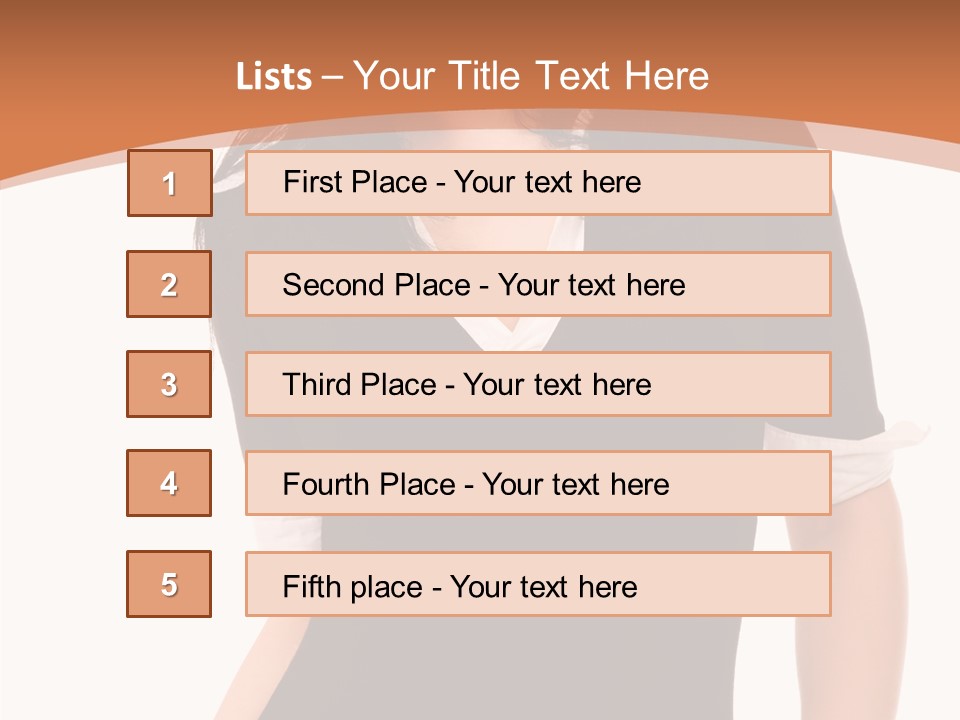
Task: Click the Second Place text bar
Action: click(x=538, y=284)
